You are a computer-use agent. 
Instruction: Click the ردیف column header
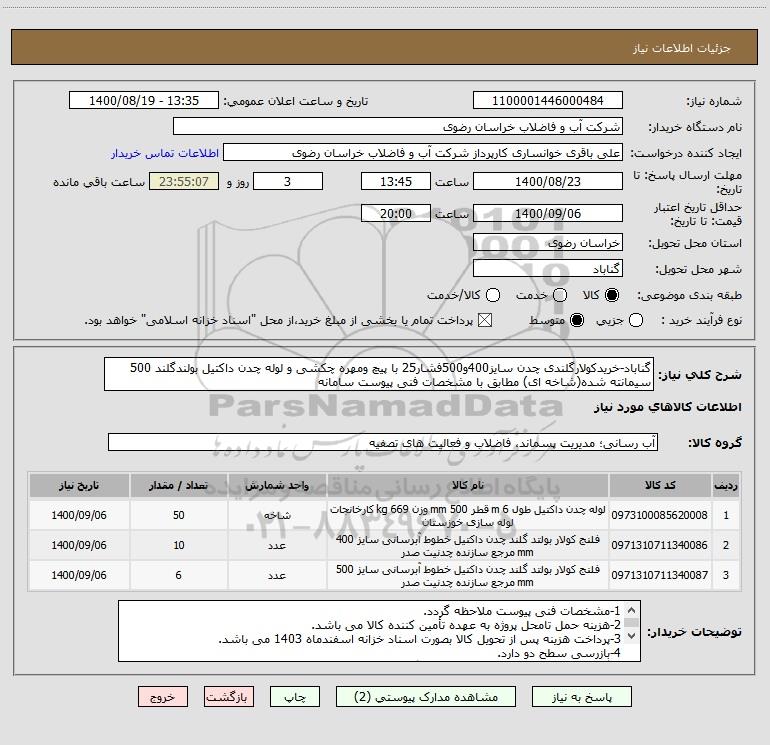coord(726,485)
